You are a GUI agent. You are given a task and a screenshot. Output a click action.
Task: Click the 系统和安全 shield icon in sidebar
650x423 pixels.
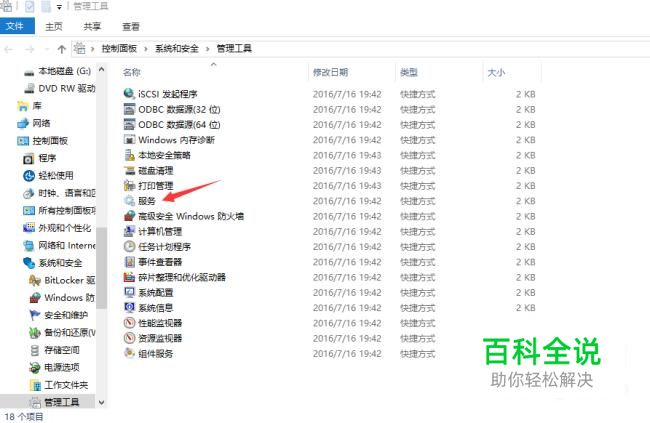point(29,263)
